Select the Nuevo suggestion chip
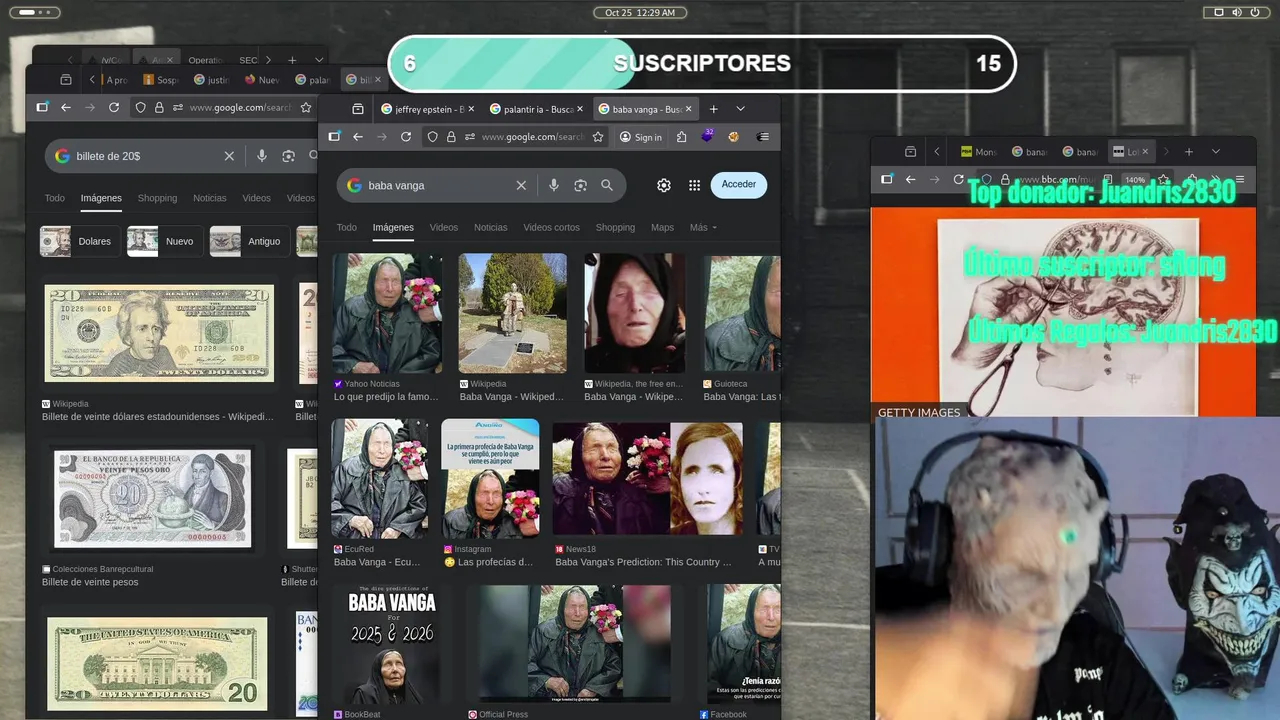 coord(165,241)
